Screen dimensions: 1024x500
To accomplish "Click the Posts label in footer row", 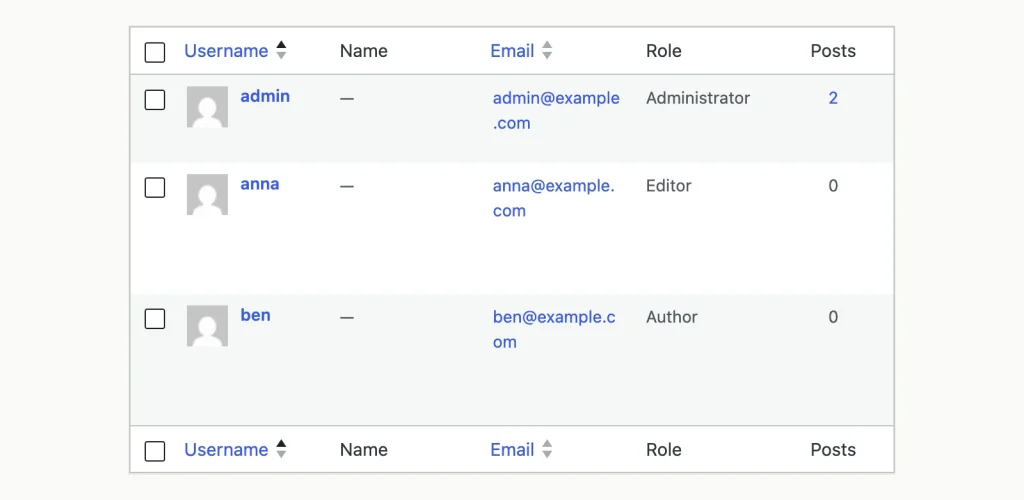I will pos(833,450).
